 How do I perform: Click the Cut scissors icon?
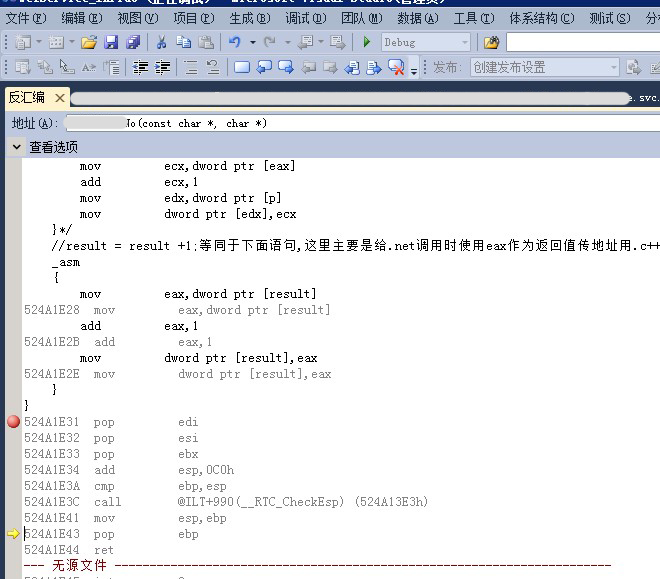point(161,42)
